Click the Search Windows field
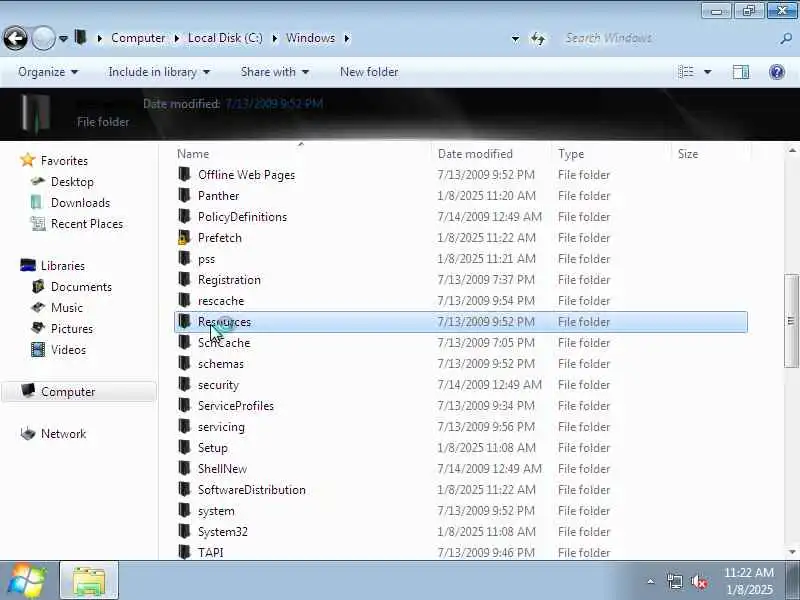The image size is (800, 600). click(668, 38)
